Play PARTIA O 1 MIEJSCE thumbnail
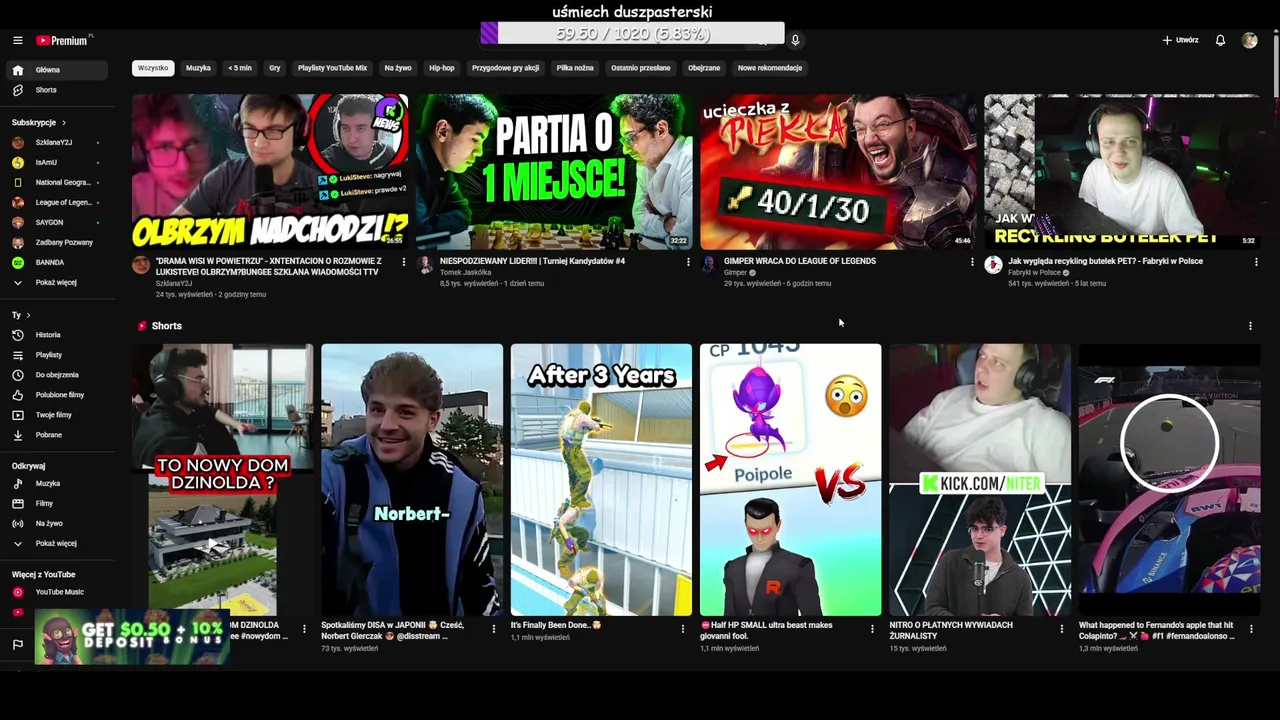This screenshot has width=1280, height=720. point(554,171)
